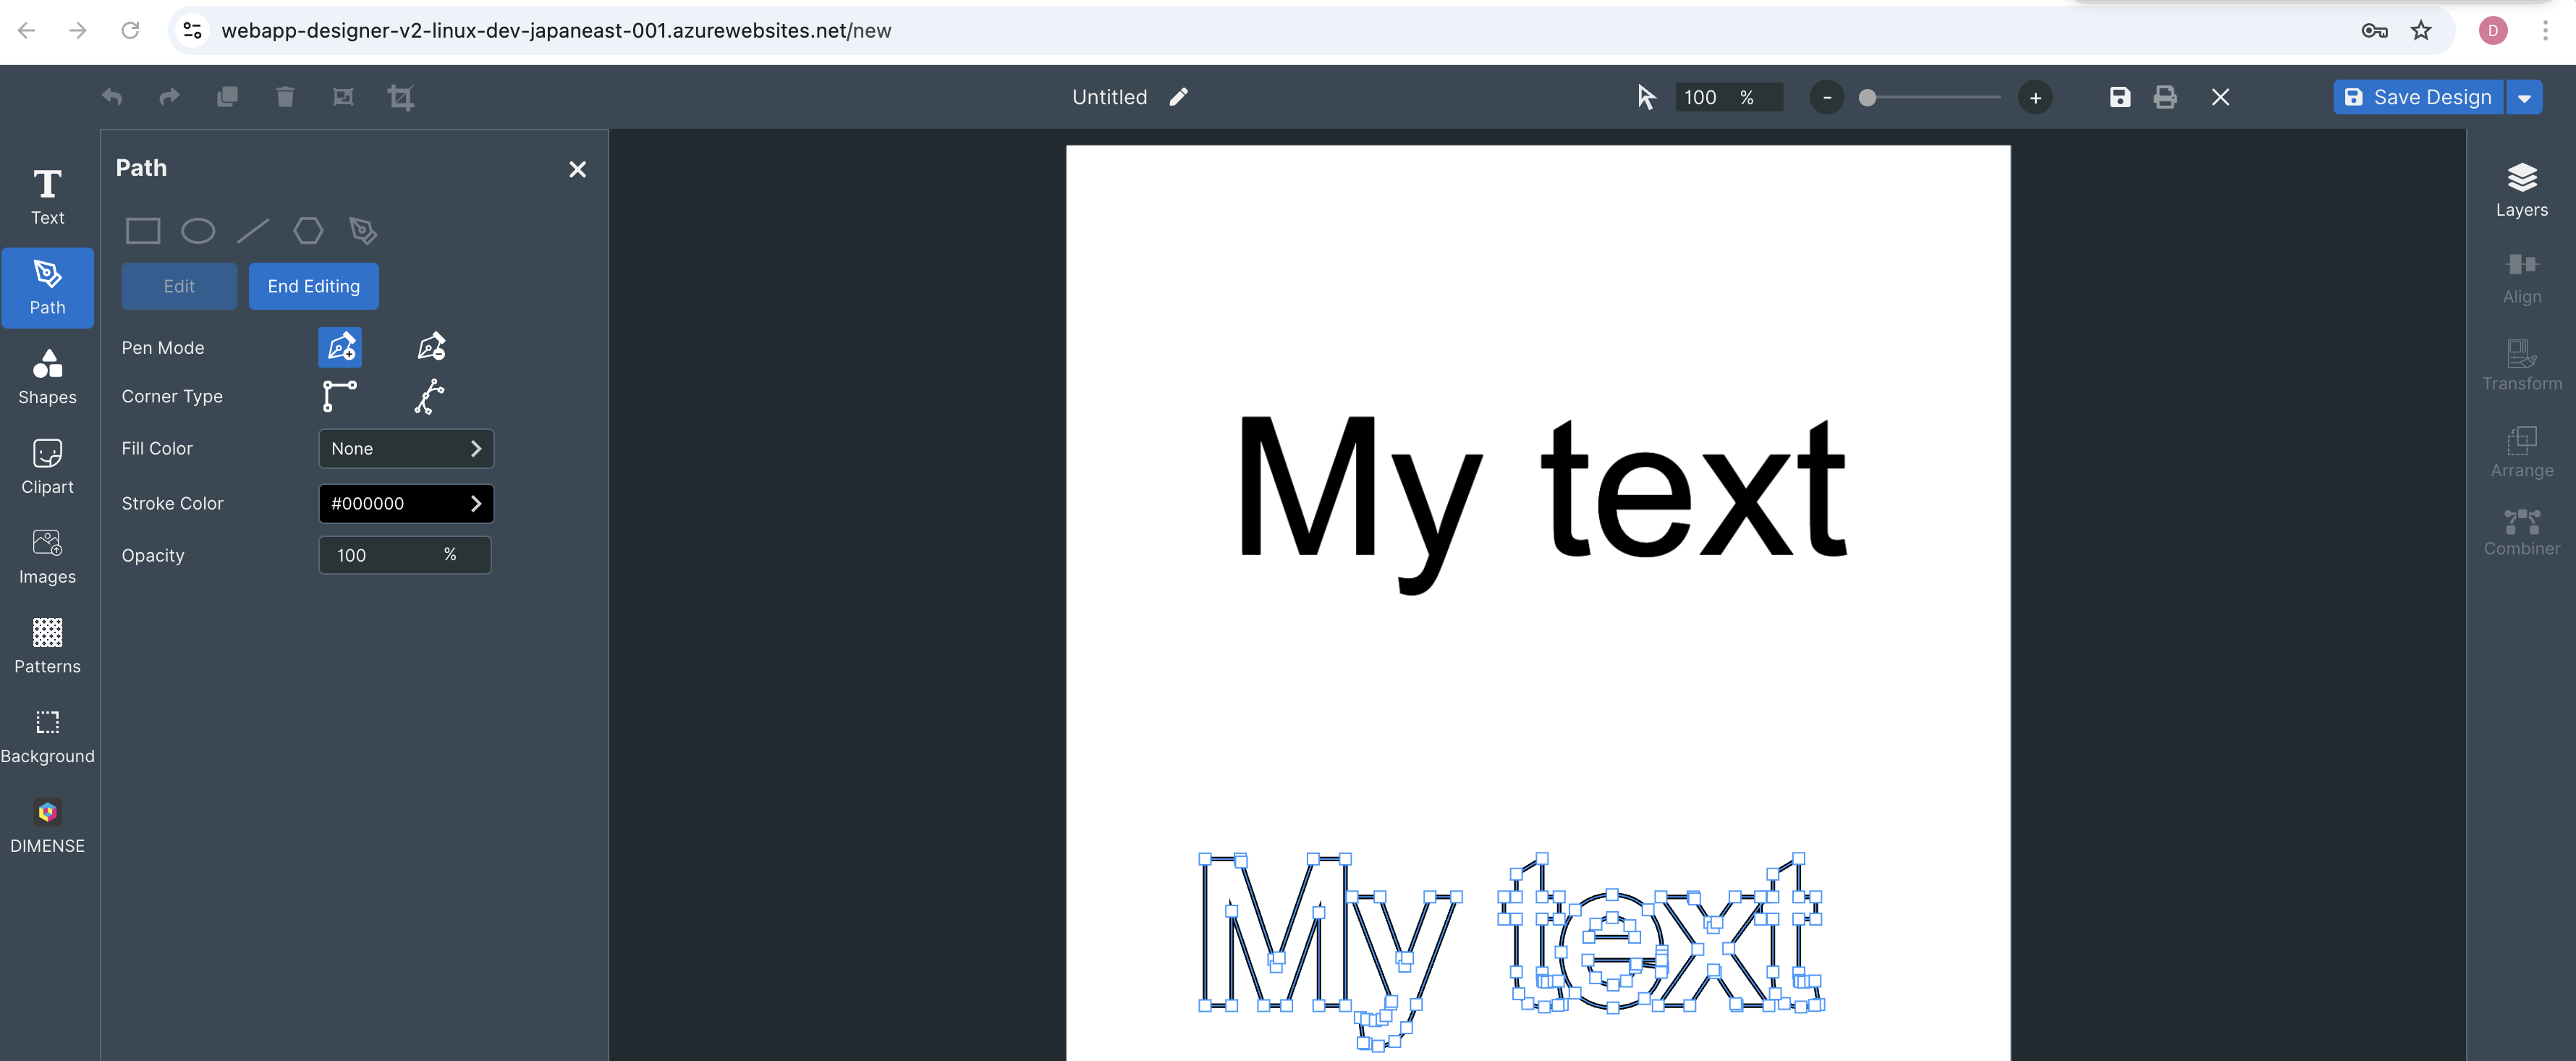Click the zoom slider handle
This screenshot has width=2576, height=1061.
coord(1867,98)
